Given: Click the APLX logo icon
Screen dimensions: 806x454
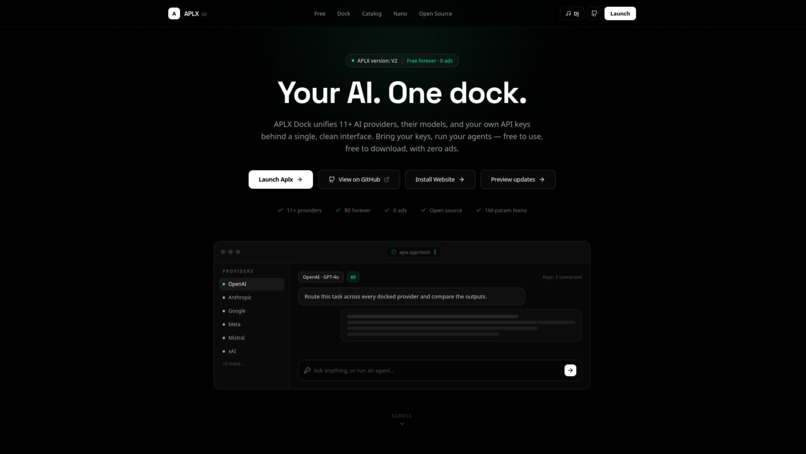Looking at the screenshot, I should [x=174, y=13].
